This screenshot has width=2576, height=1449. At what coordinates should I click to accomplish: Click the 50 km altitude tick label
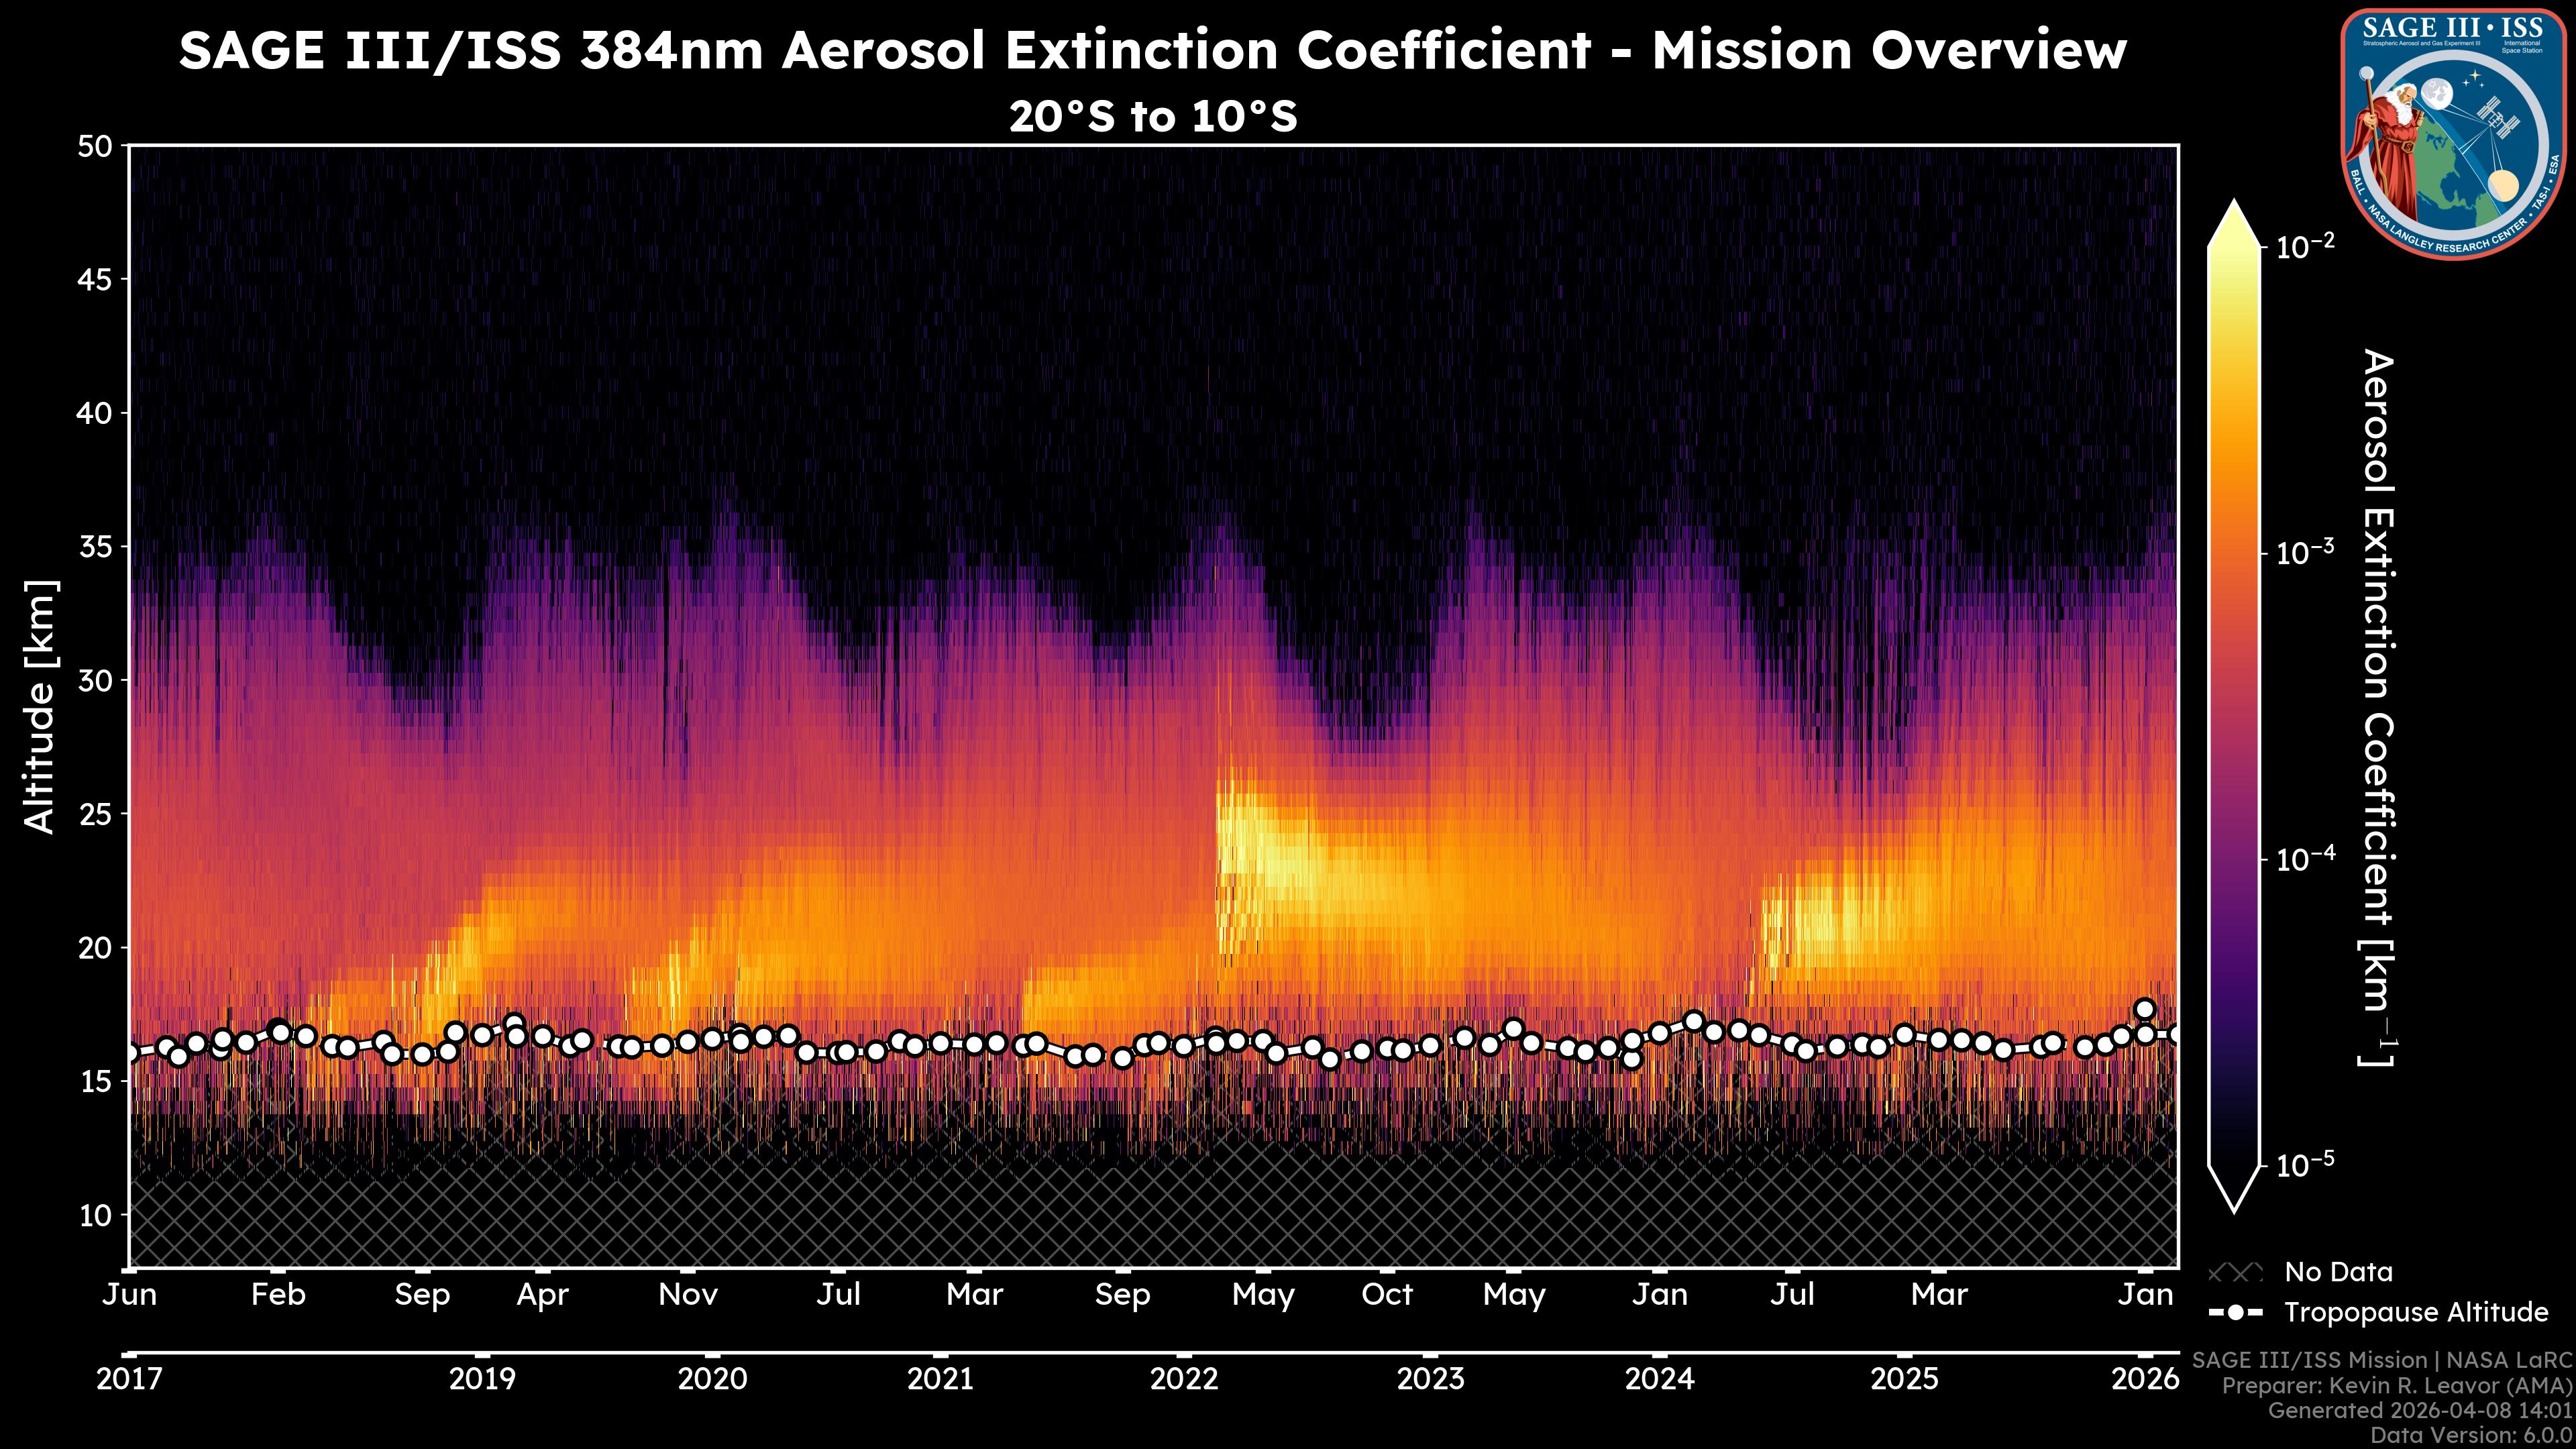(95, 146)
